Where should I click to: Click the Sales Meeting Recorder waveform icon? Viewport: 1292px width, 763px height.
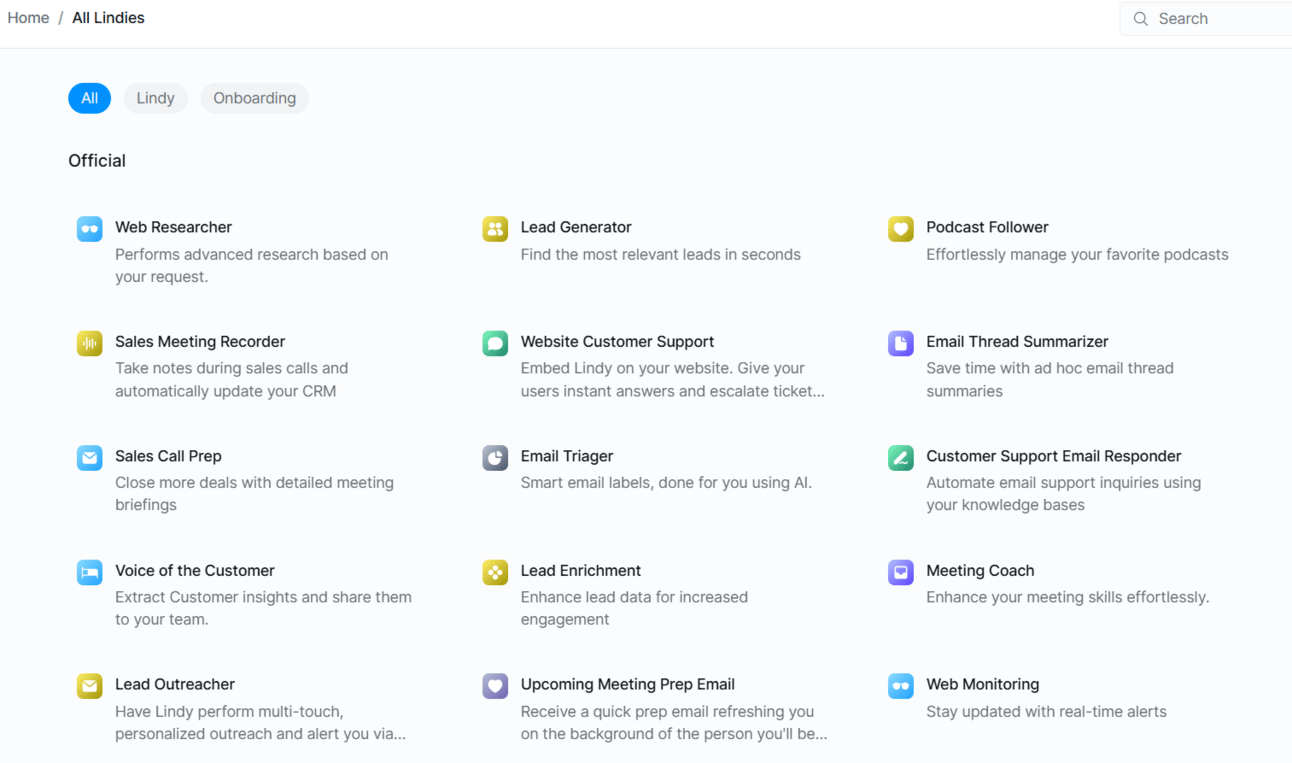[x=90, y=343]
